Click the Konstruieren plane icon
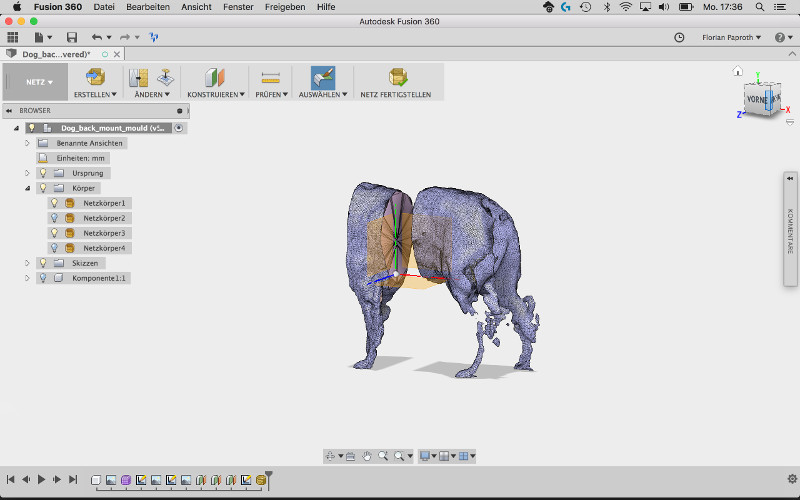This screenshot has width=800, height=500. tap(215, 77)
